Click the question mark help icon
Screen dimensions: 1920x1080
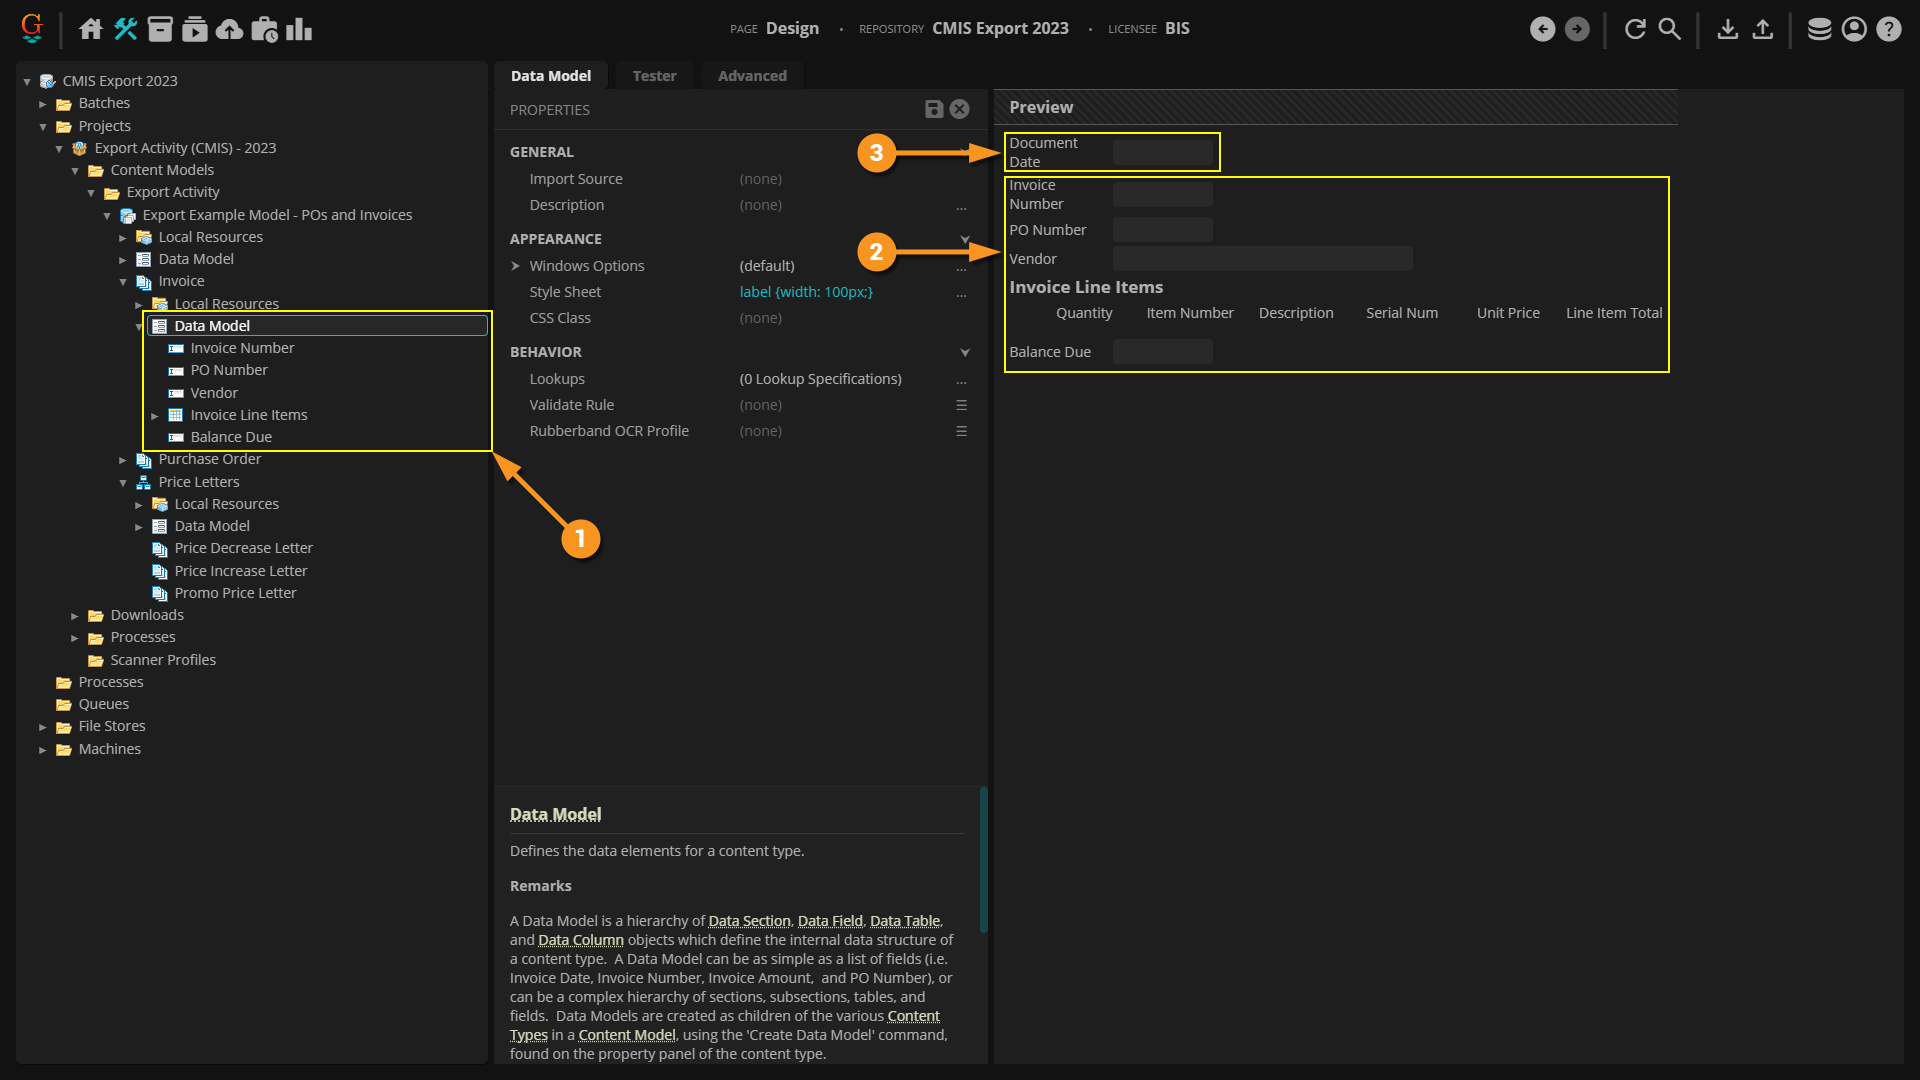1889,29
